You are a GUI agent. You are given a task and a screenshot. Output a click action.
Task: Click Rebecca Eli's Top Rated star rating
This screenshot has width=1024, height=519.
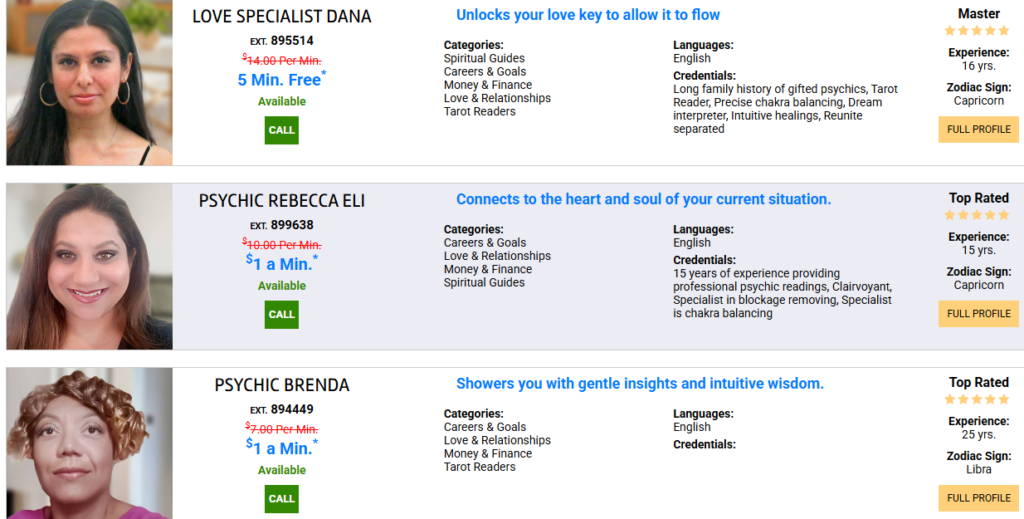tap(978, 215)
